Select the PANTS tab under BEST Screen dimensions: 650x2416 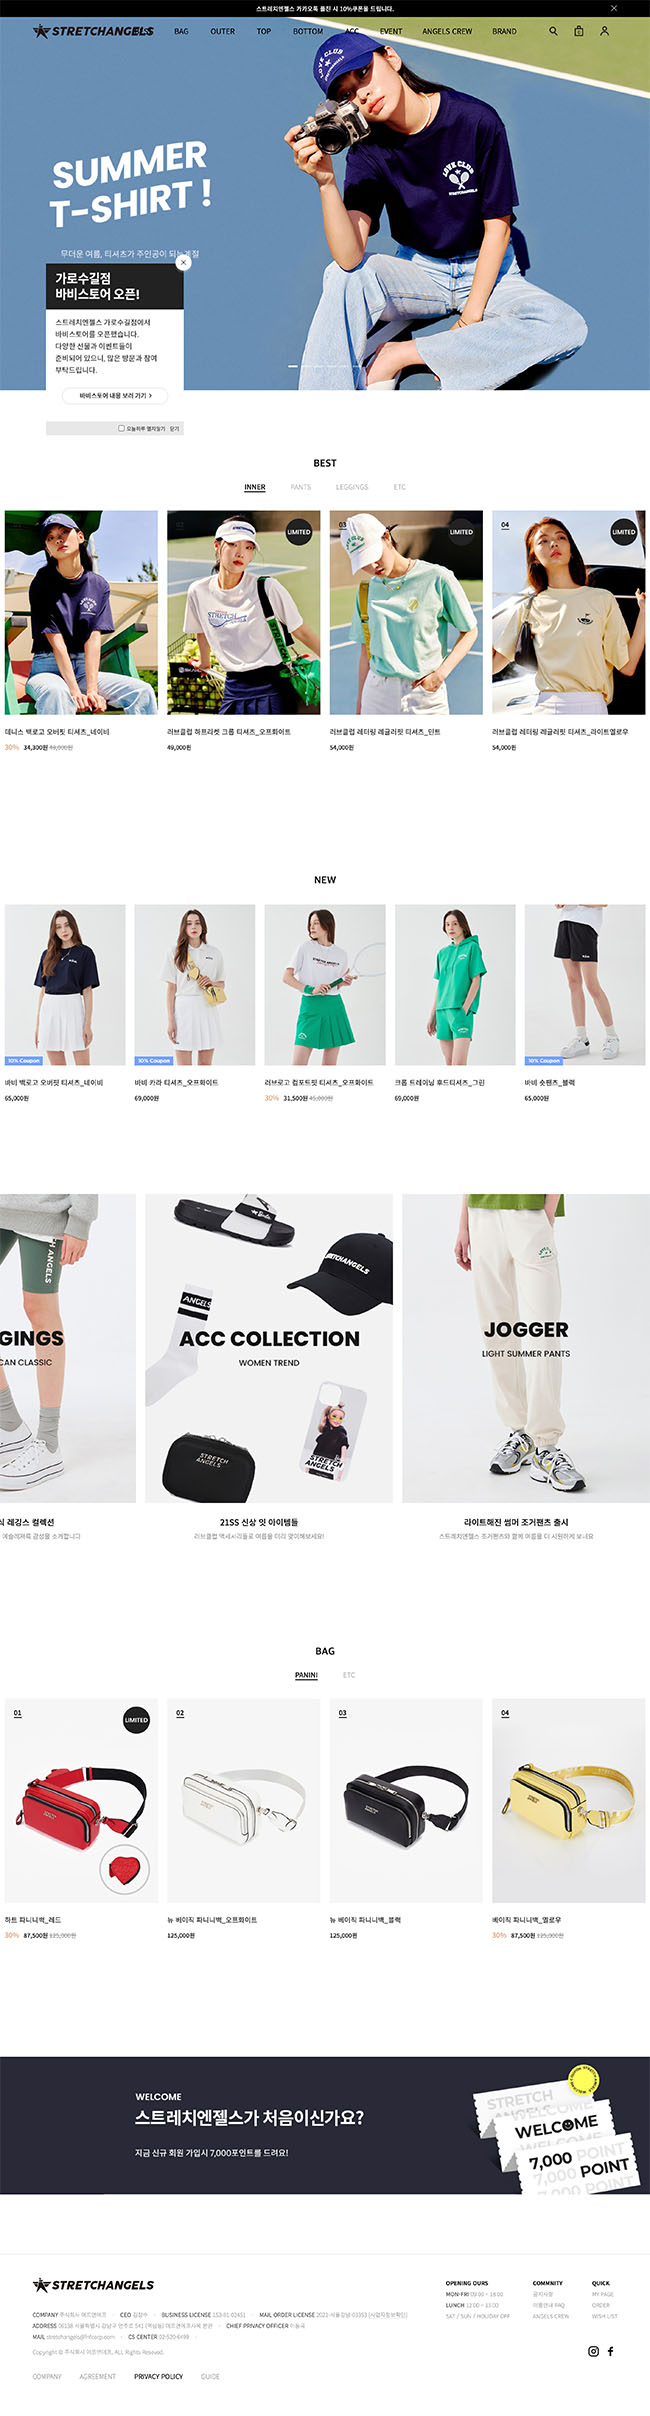[301, 487]
